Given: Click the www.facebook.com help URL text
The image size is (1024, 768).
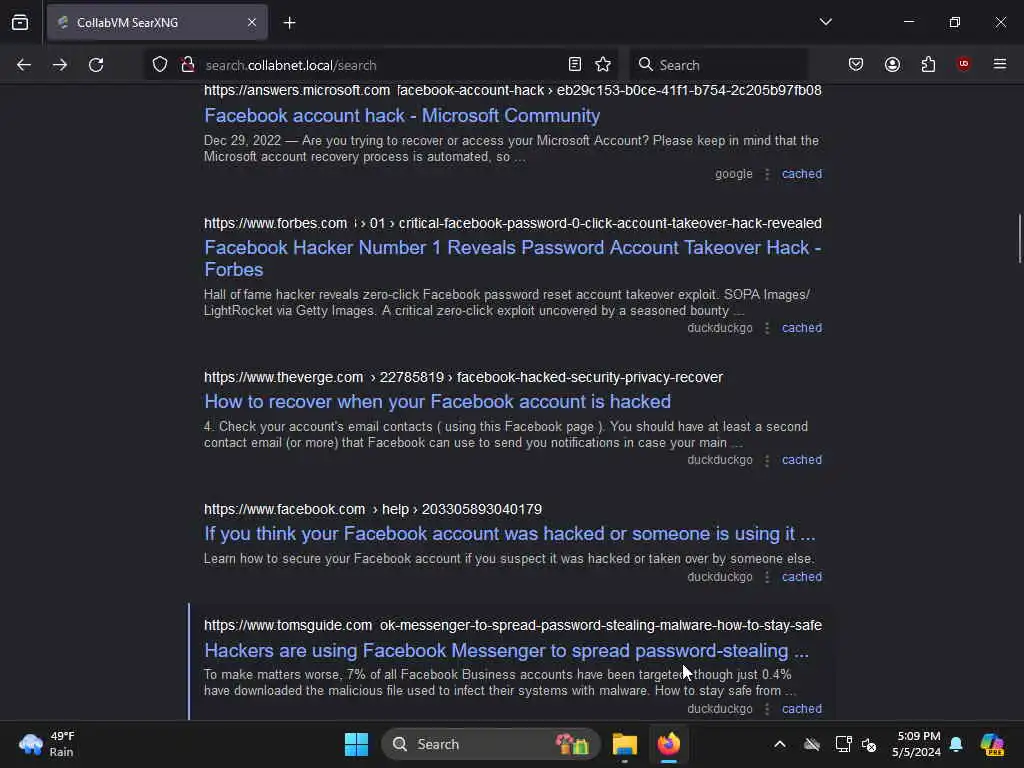Looking at the screenshot, I should point(373,509).
